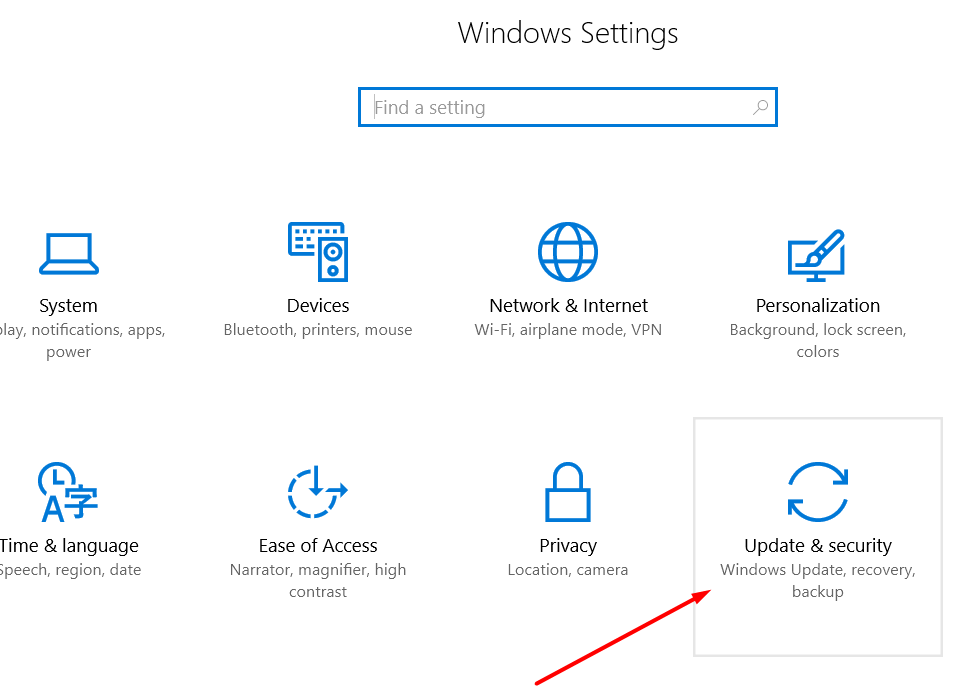Click the search magnifier in the settings search bar
Viewport: 965px width, 695px height.
coord(761,107)
